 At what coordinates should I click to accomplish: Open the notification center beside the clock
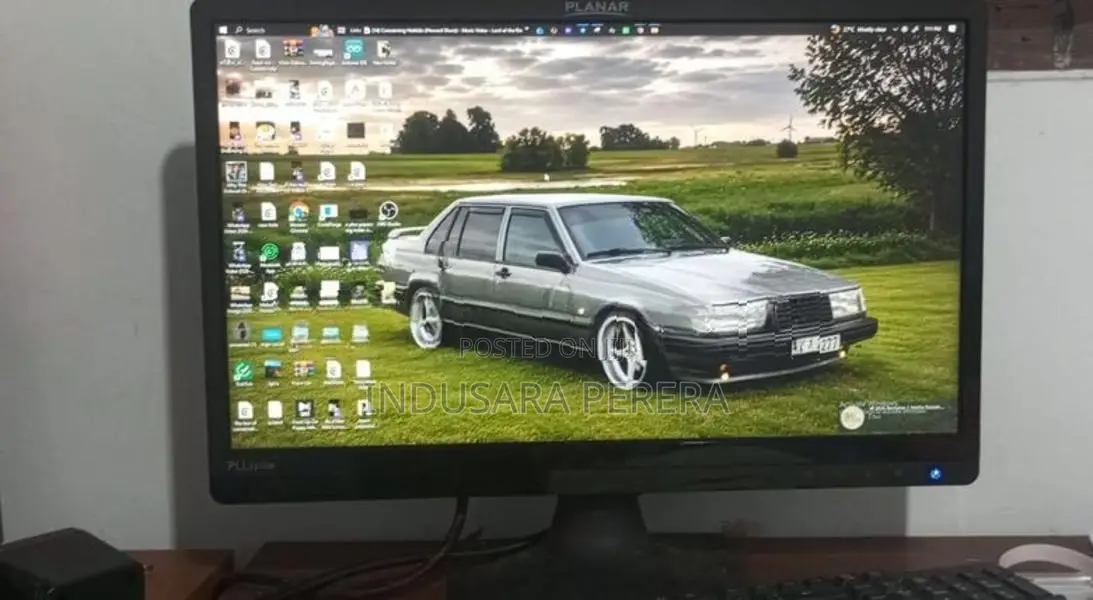pyautogui.click(x=952, y=29)
